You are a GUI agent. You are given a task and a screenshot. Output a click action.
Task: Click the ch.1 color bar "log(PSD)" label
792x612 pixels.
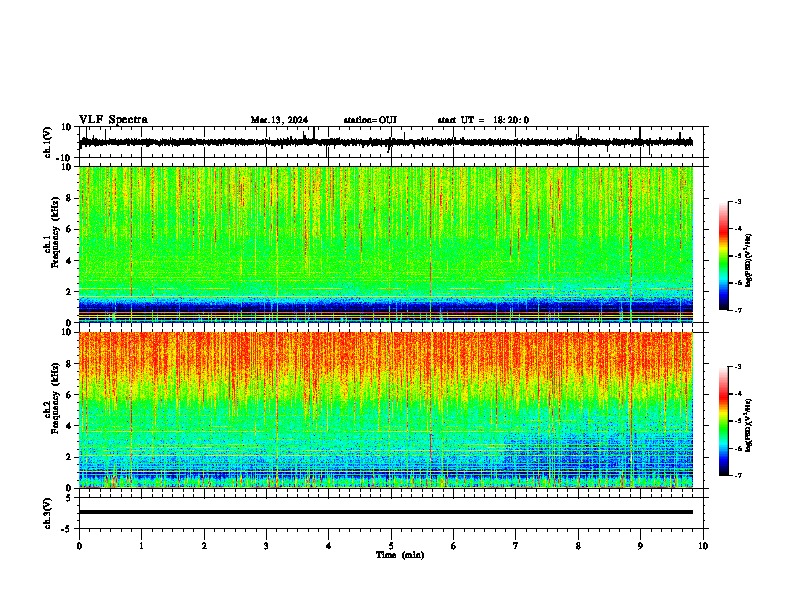click(749, 260)
